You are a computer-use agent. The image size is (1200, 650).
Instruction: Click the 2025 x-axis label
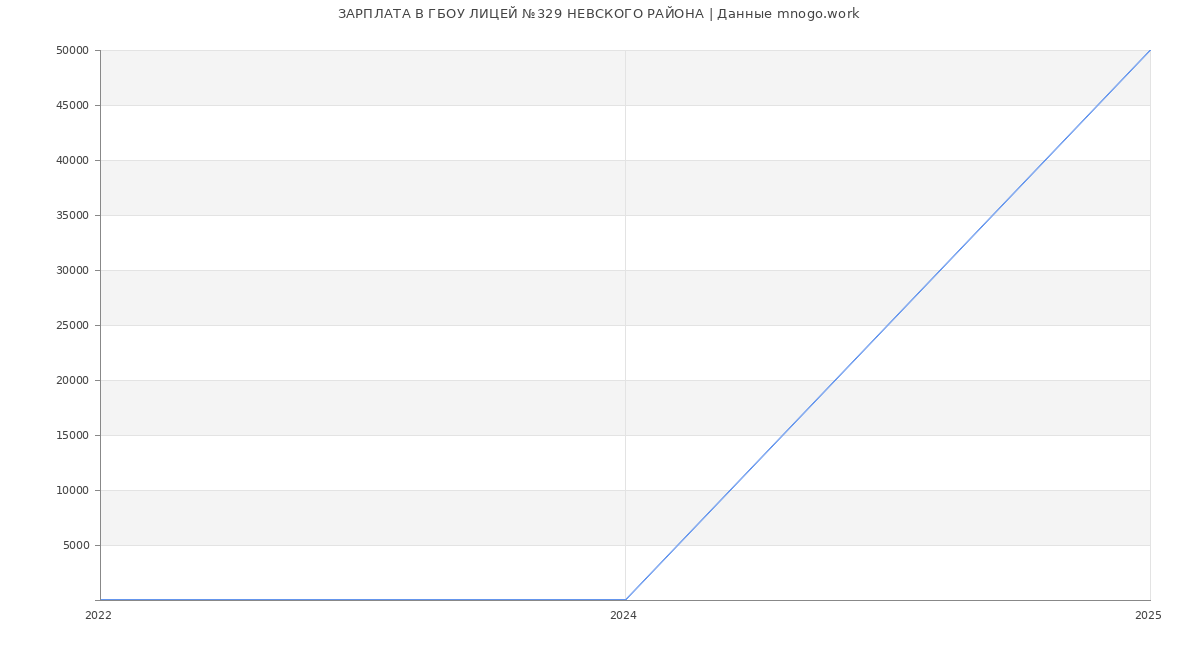pos(1148,616)
